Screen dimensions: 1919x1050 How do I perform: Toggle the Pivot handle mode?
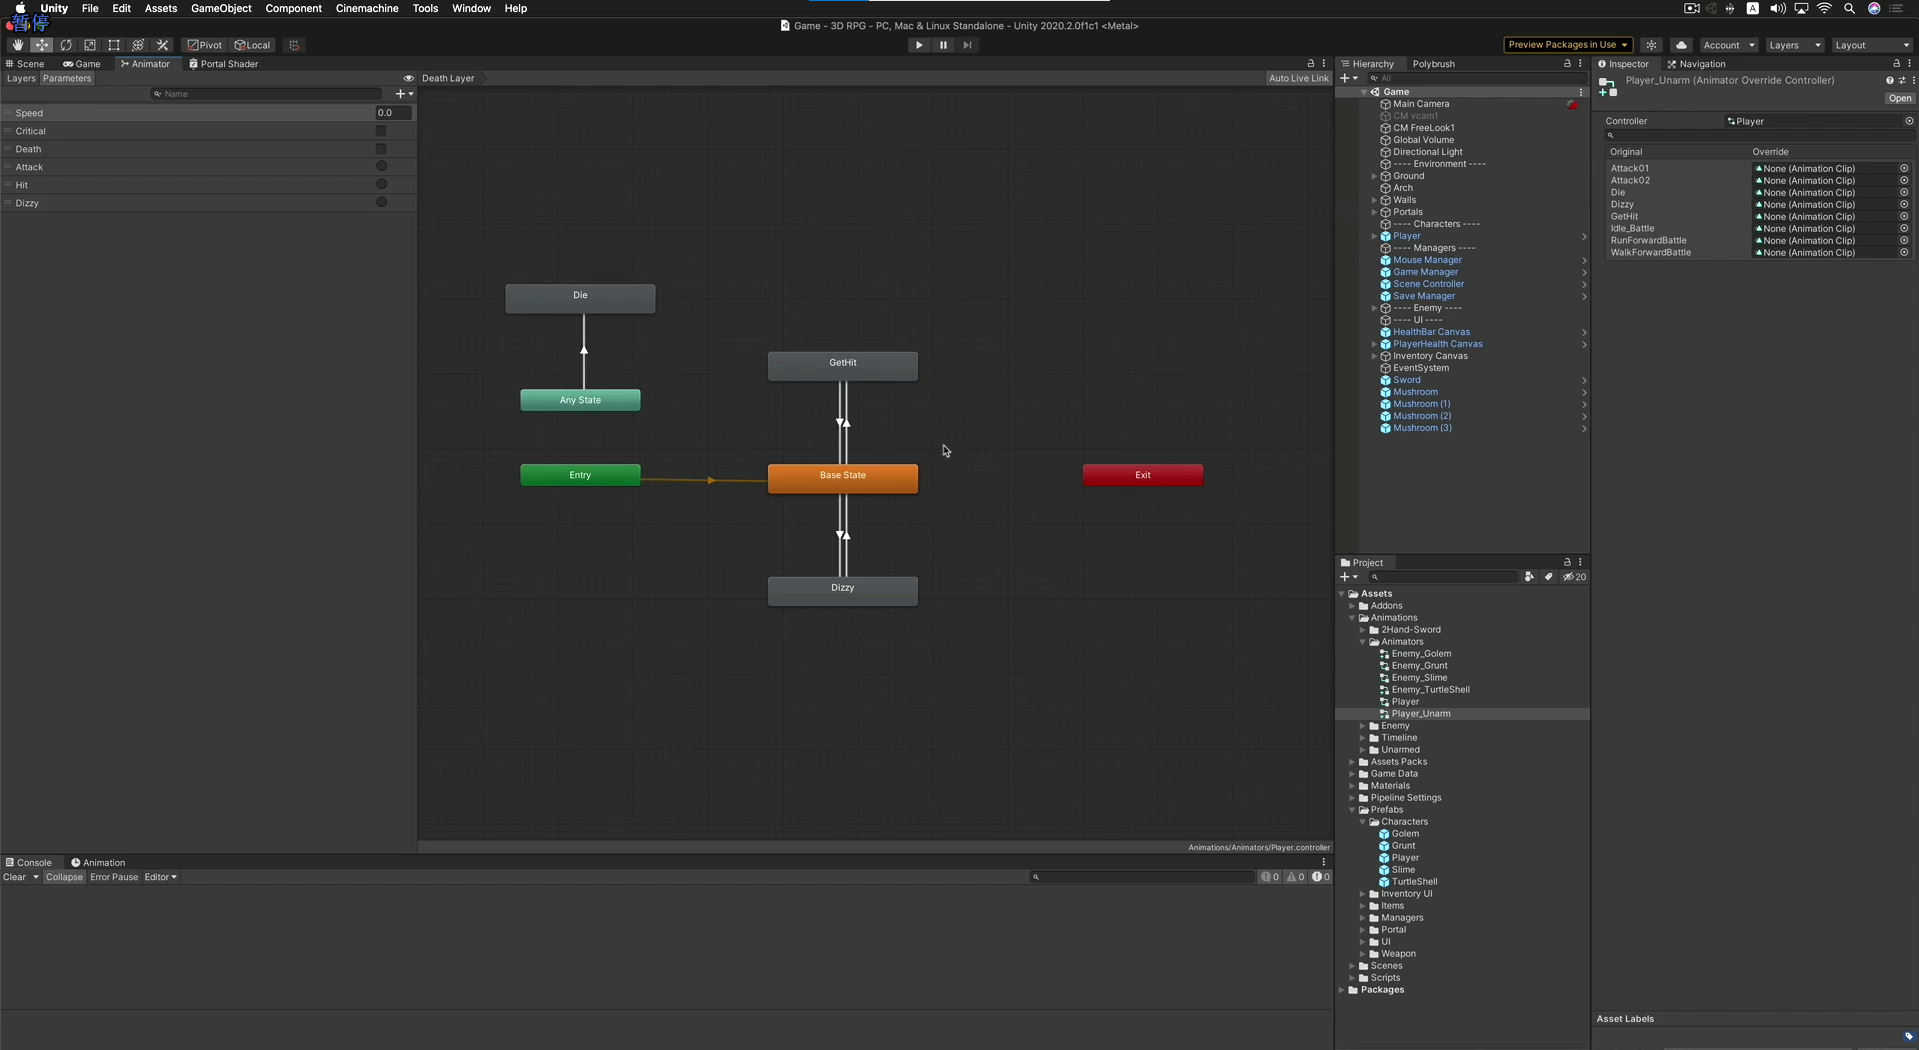tap(204, 45)
